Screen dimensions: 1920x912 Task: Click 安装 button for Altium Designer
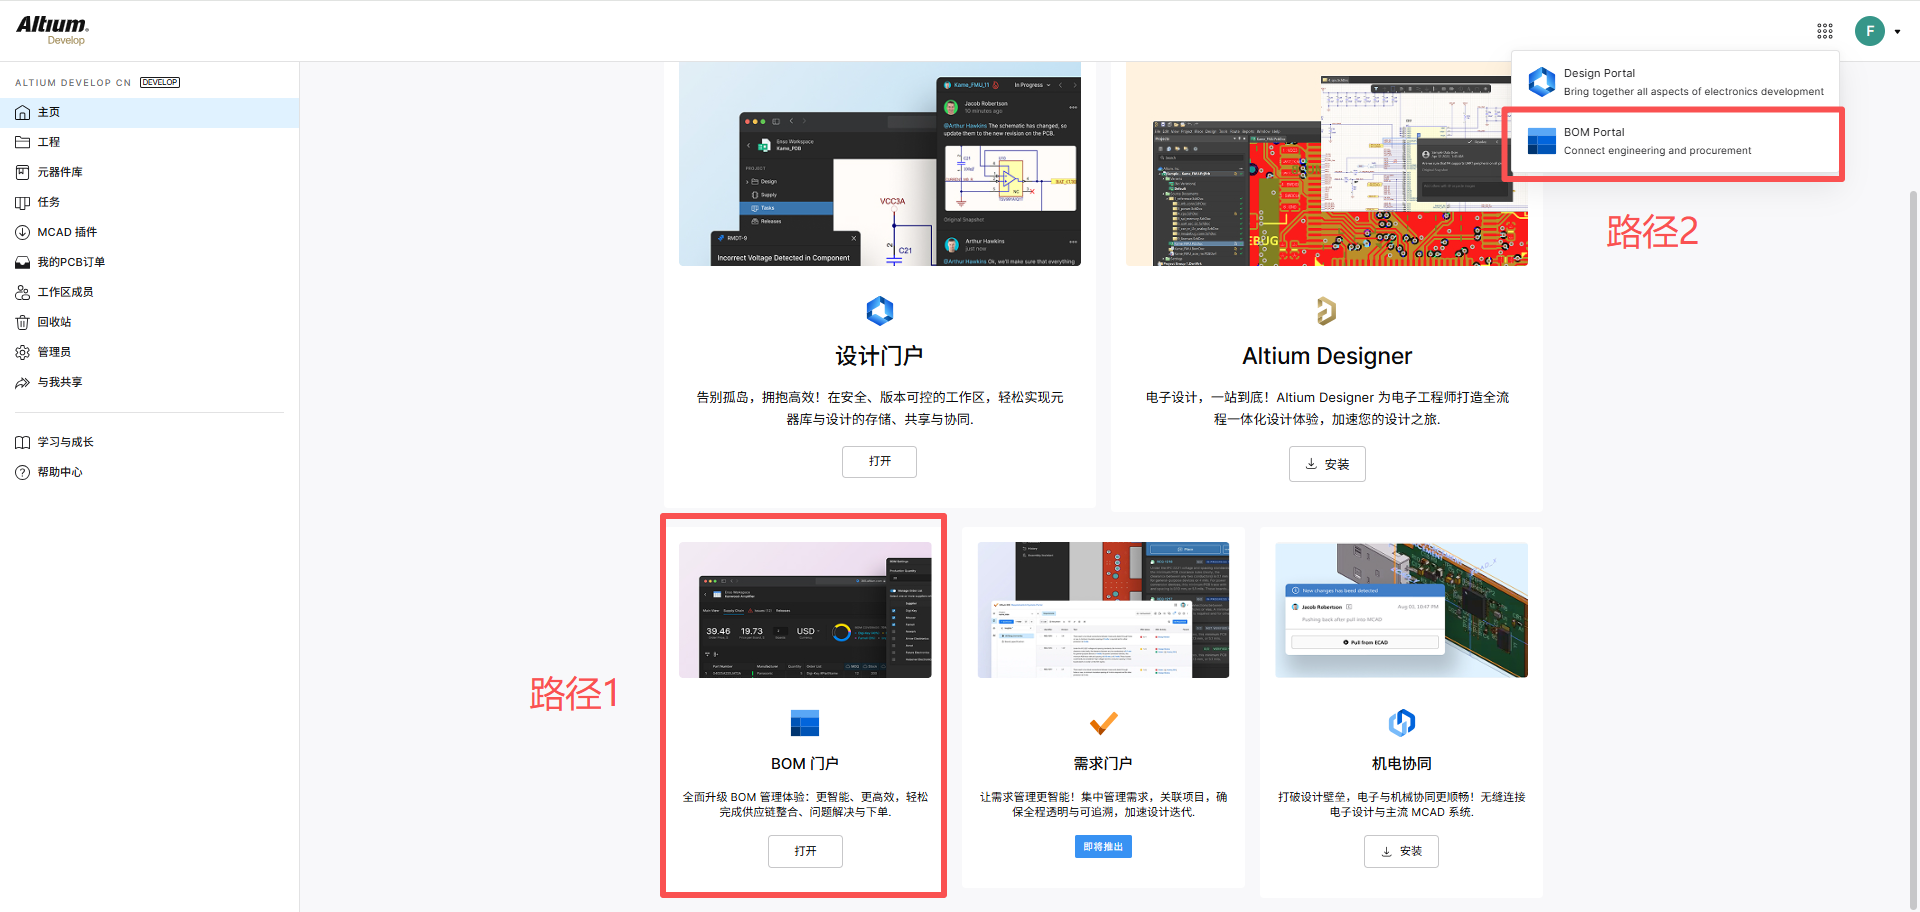point(1327,464)
